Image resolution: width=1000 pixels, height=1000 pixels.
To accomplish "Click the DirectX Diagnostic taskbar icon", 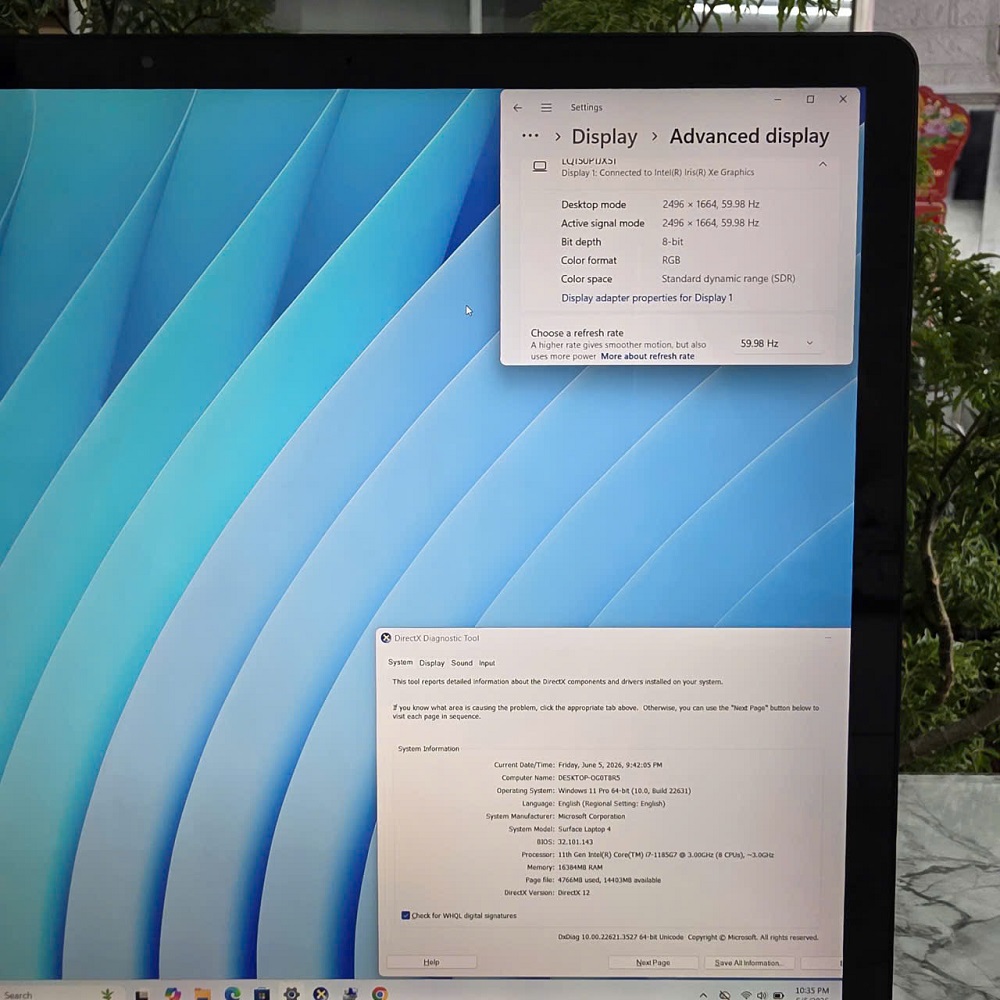I will click(321, 994).
